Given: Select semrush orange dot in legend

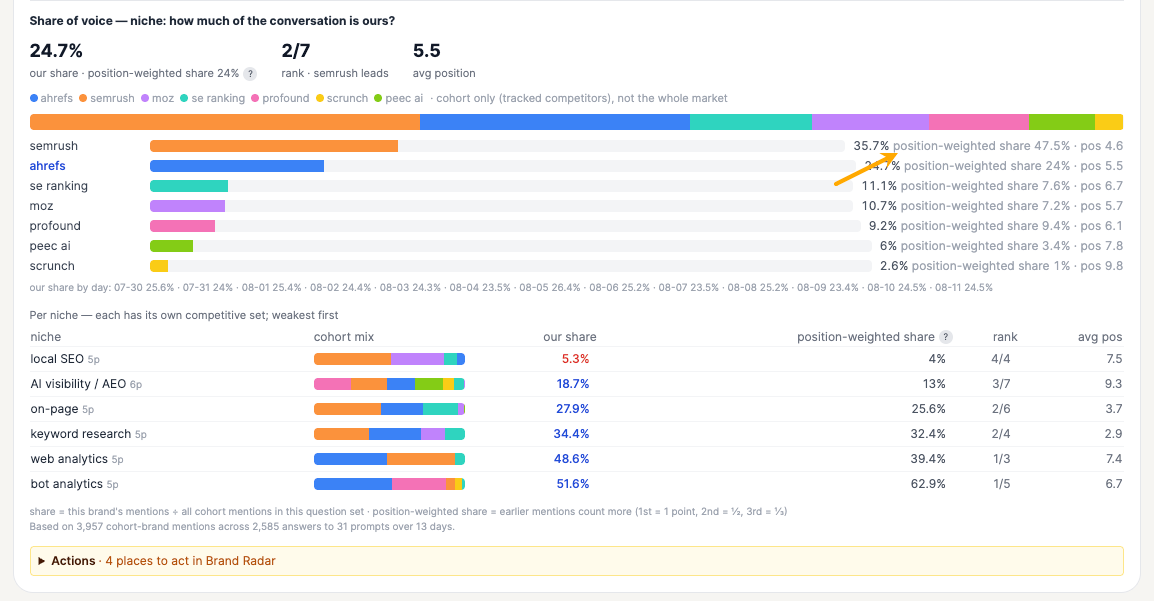Looking at the screenshot, I should [x=83, y=98].
